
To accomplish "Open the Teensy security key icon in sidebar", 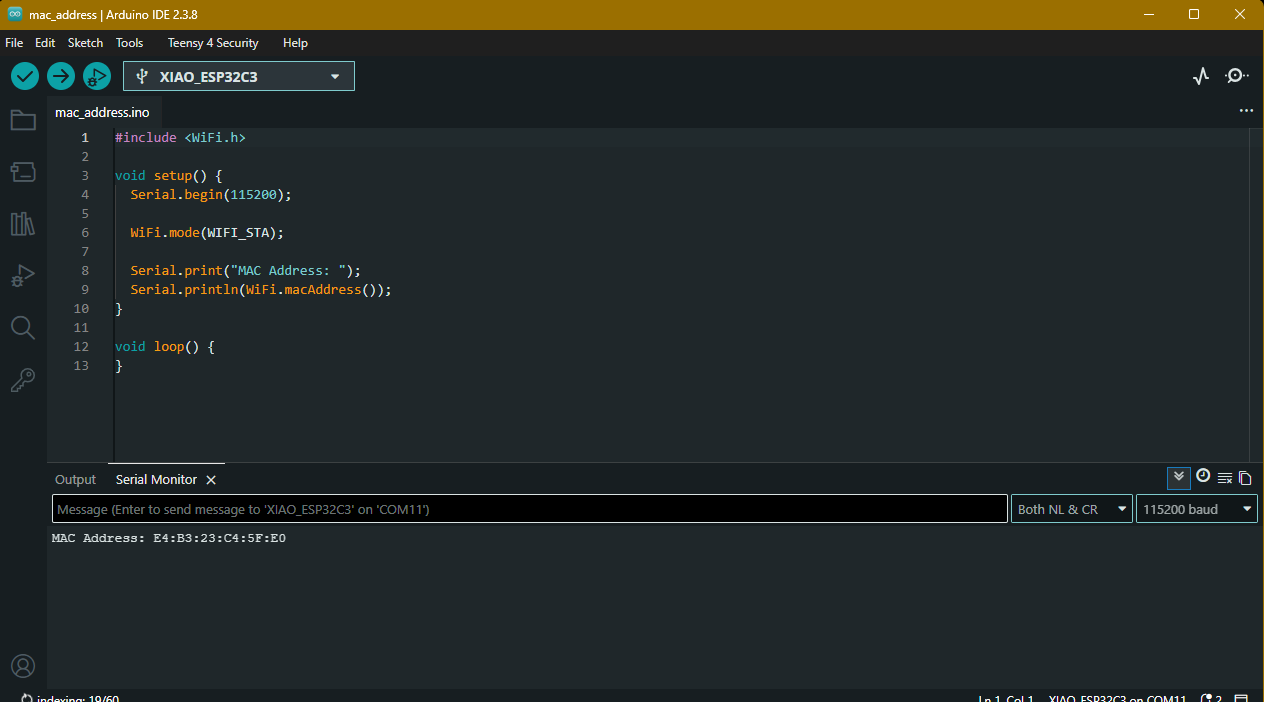I will [x=23, y=380].
